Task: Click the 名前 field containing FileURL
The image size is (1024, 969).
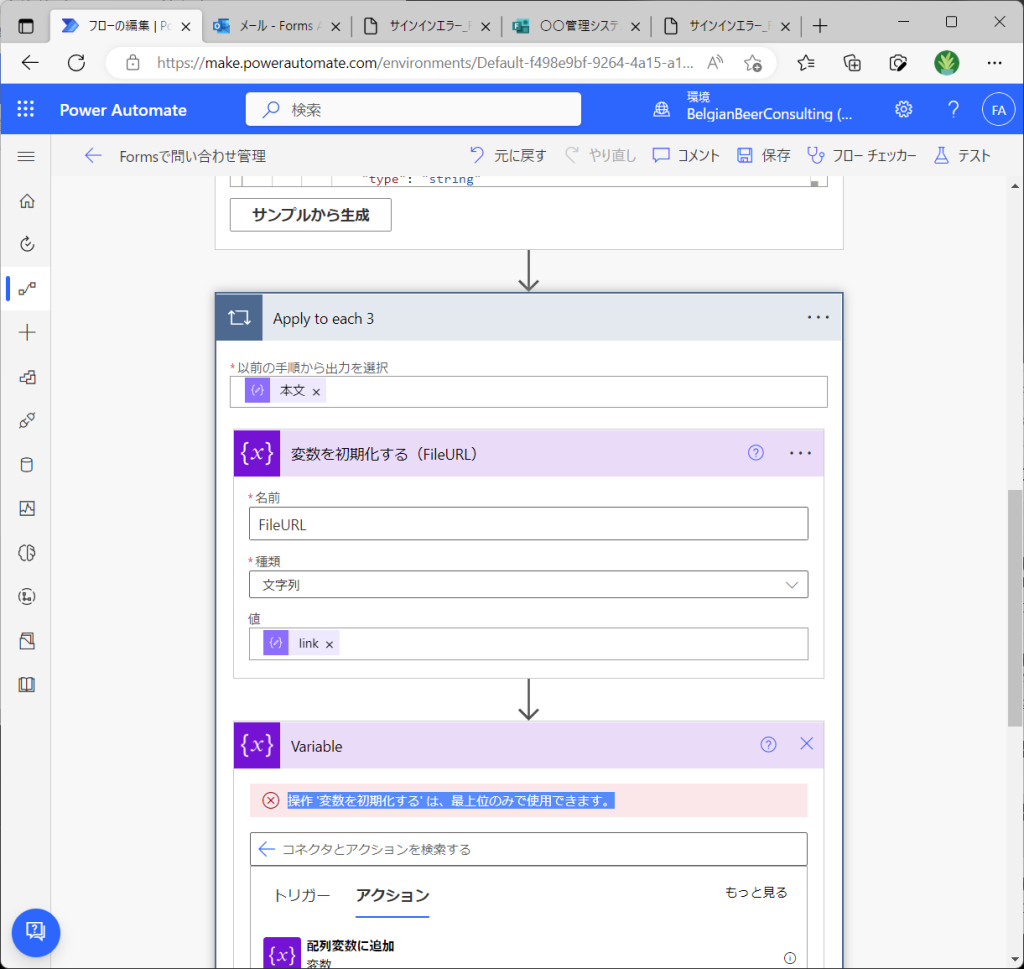Action: pos(528,524)
